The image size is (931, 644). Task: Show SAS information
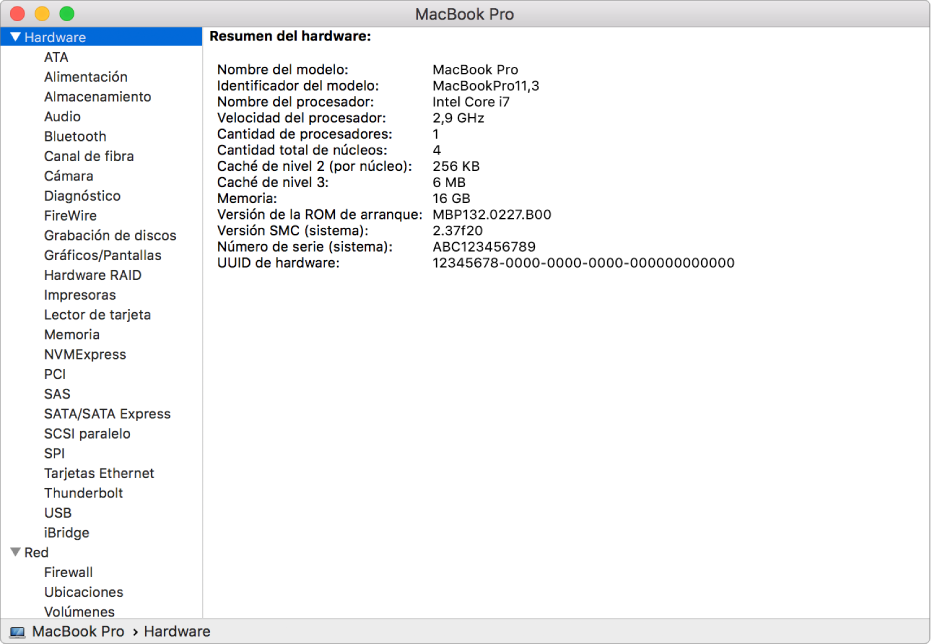tap(57, 394)
